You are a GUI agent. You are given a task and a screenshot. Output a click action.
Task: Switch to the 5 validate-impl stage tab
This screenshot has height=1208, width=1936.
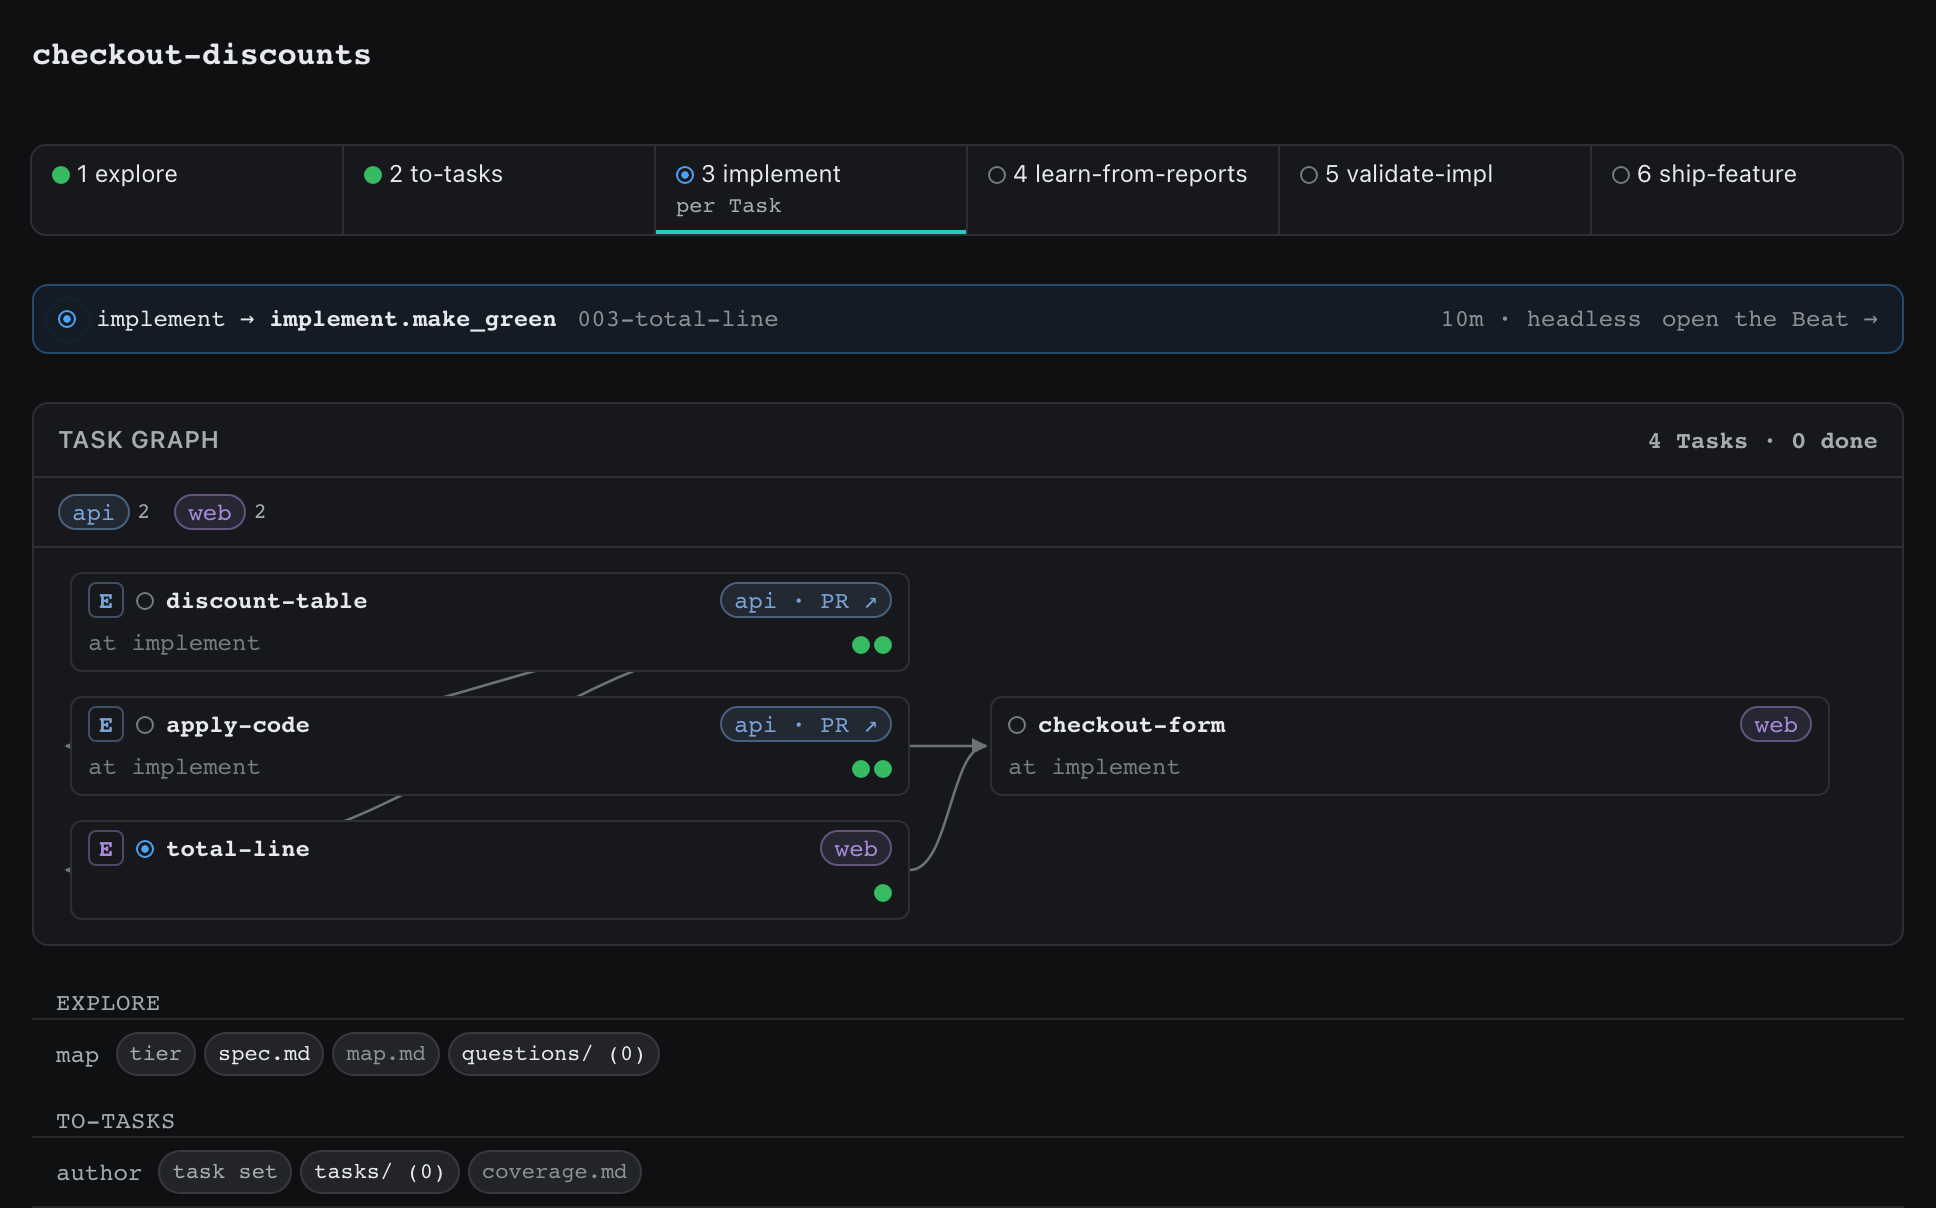click(1435, 190)
